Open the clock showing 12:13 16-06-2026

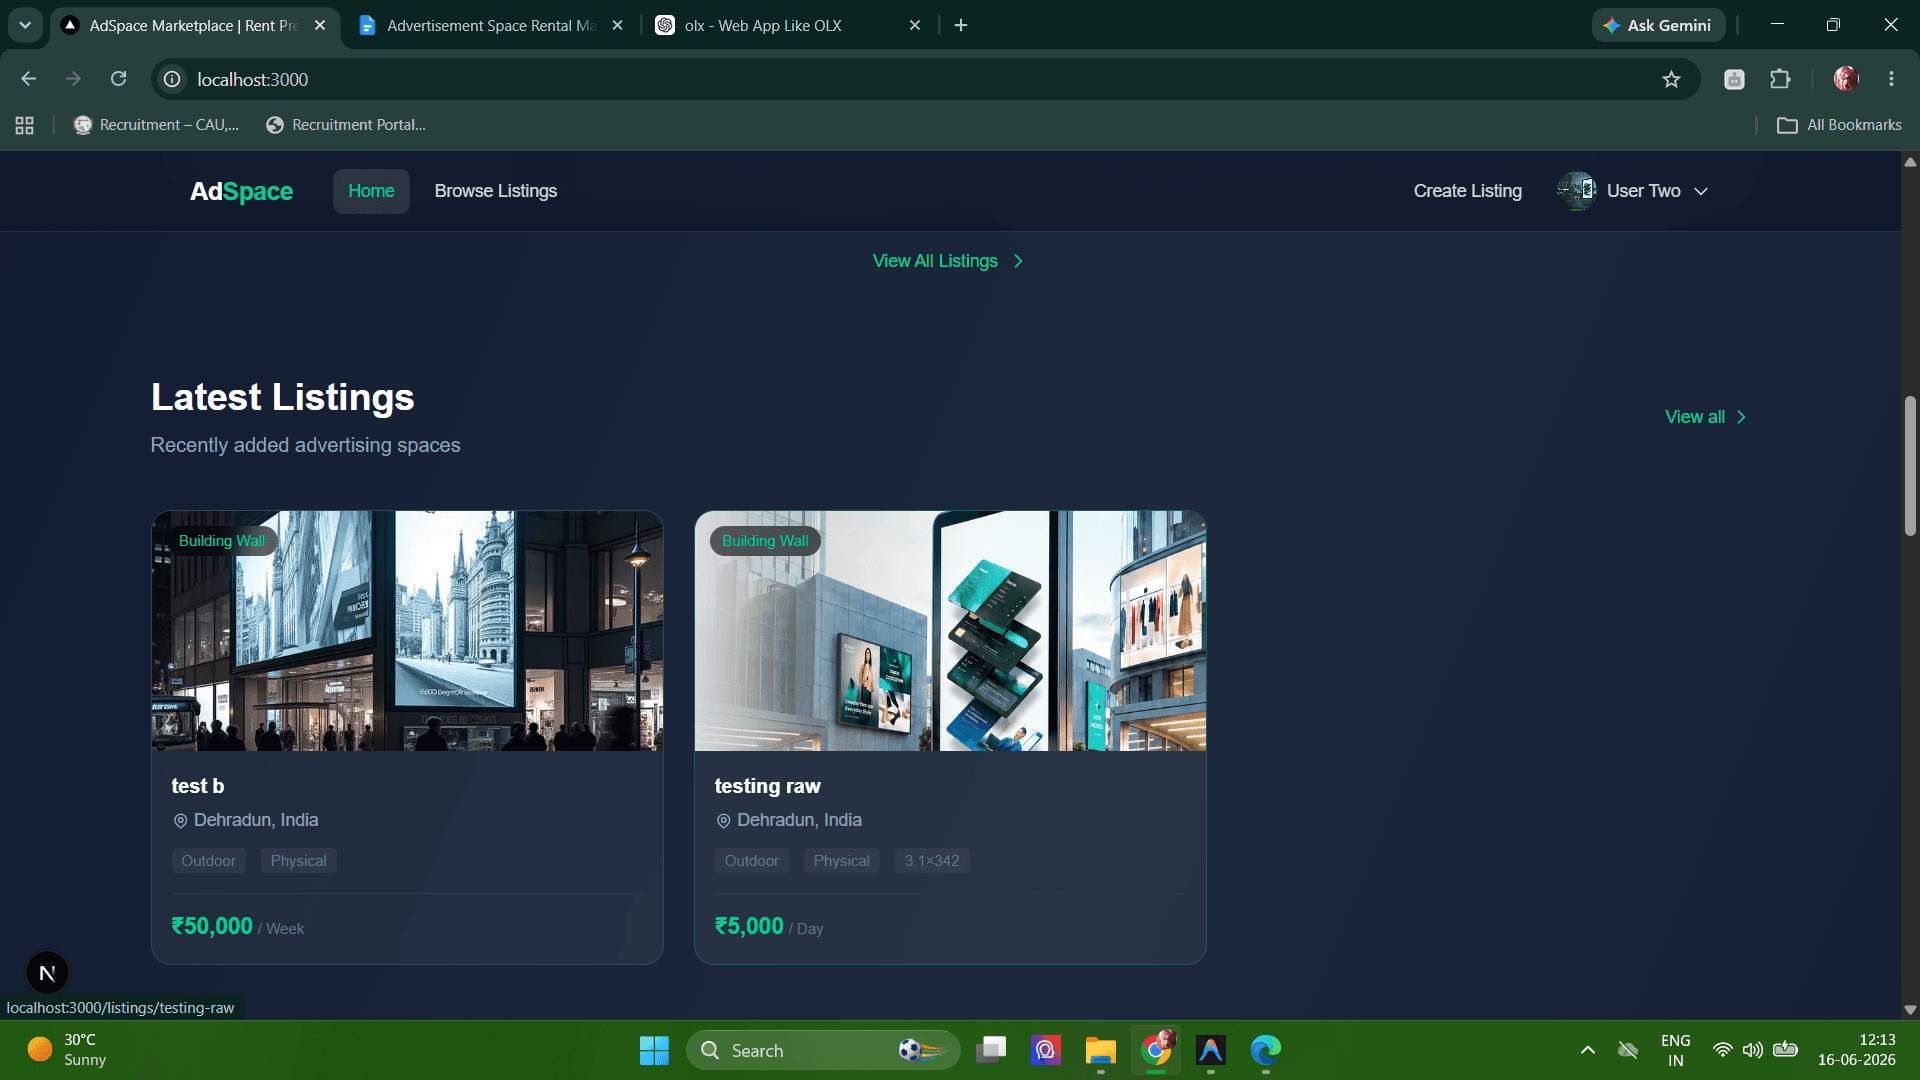1856,1050
